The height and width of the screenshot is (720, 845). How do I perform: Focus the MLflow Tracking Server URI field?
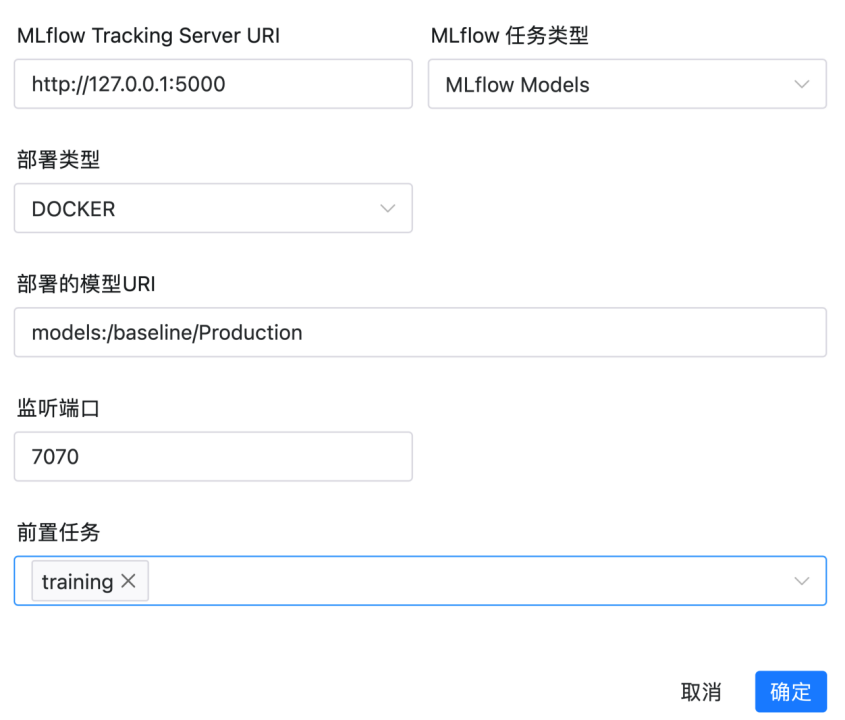[x=213, y=84]
